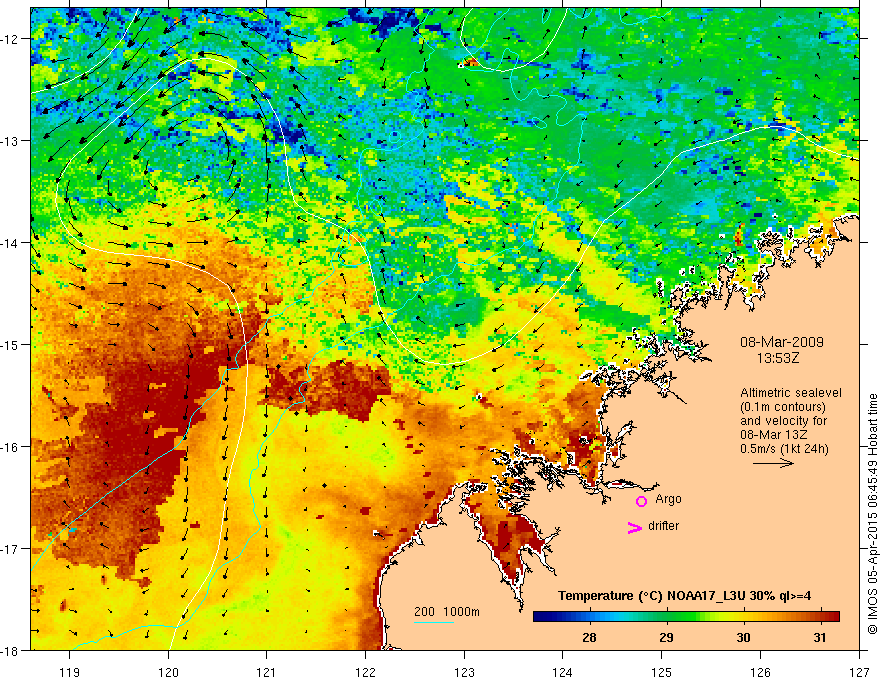Click the Temperature NOAA17_L3U colorbar title

pyautogui.click(x=684, y=596)
